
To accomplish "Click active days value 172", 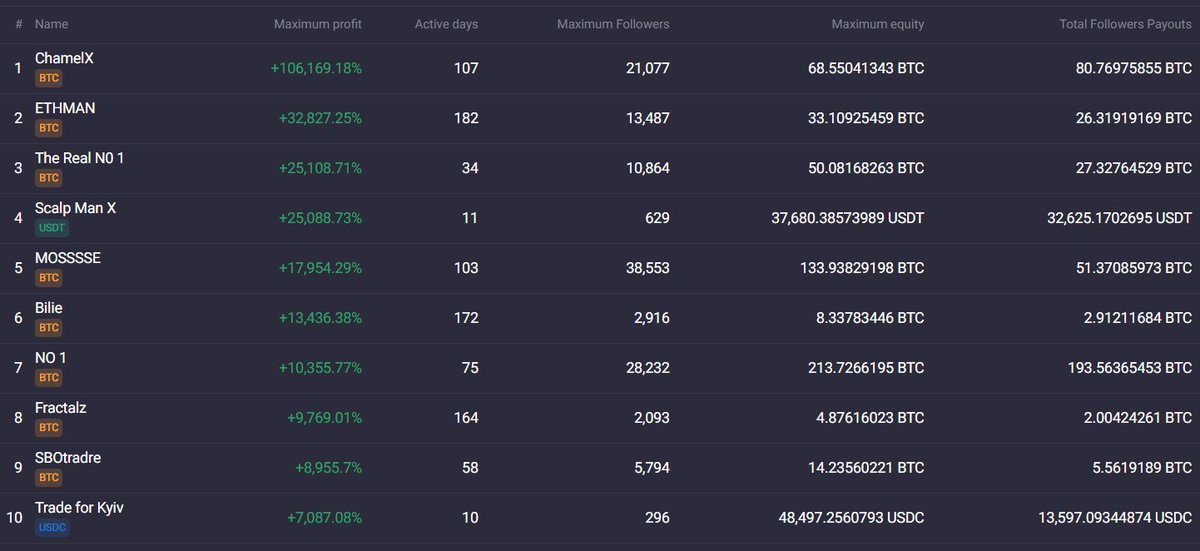I will click(x=466, y=318).
